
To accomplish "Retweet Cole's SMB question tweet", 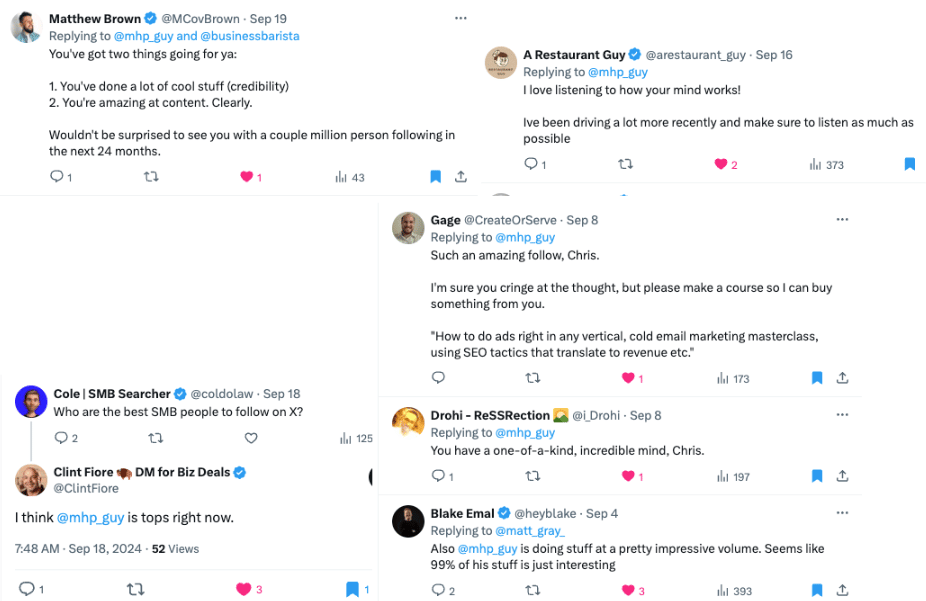I will 156,437.
